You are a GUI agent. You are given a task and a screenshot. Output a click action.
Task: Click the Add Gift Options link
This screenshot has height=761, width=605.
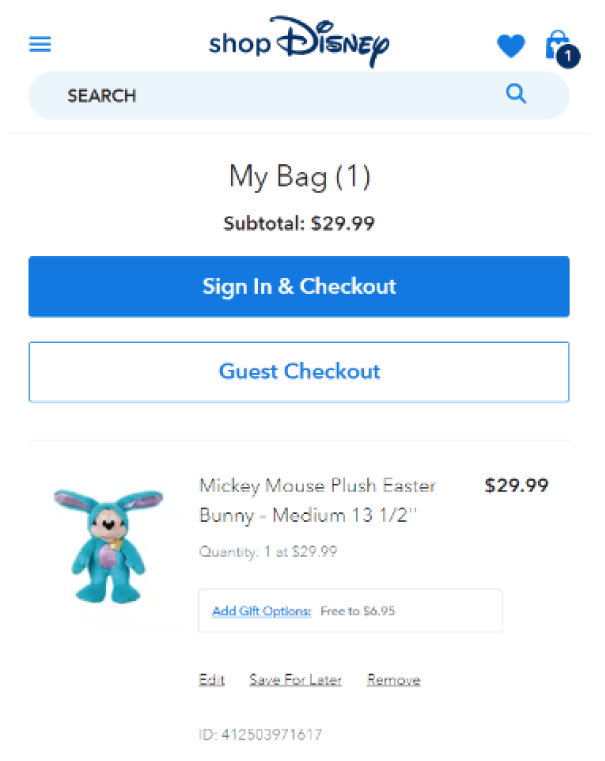pos(261,611)
